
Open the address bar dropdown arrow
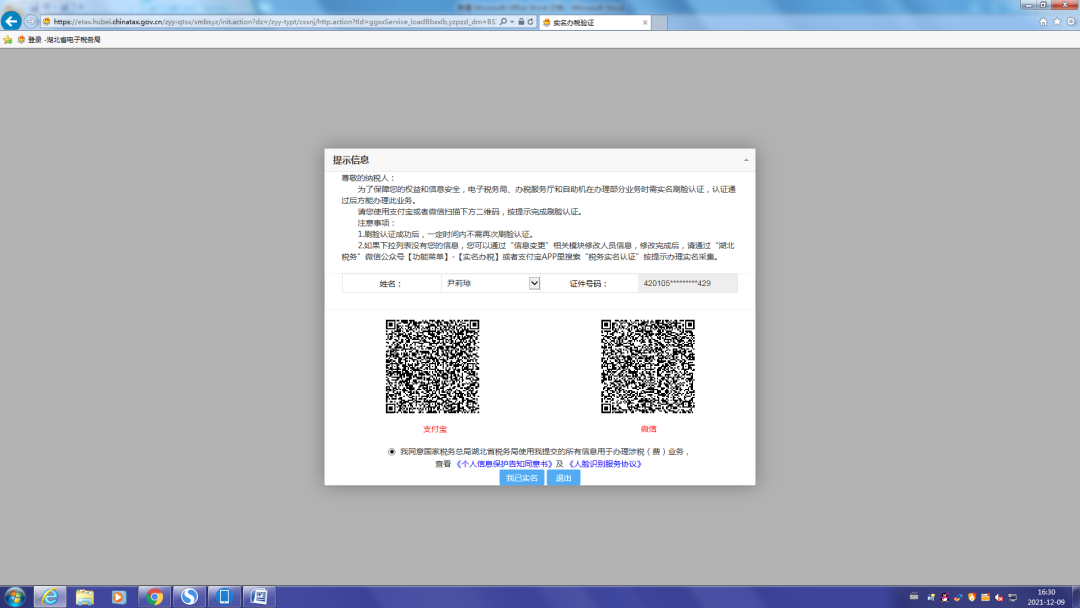coord(512,22)
